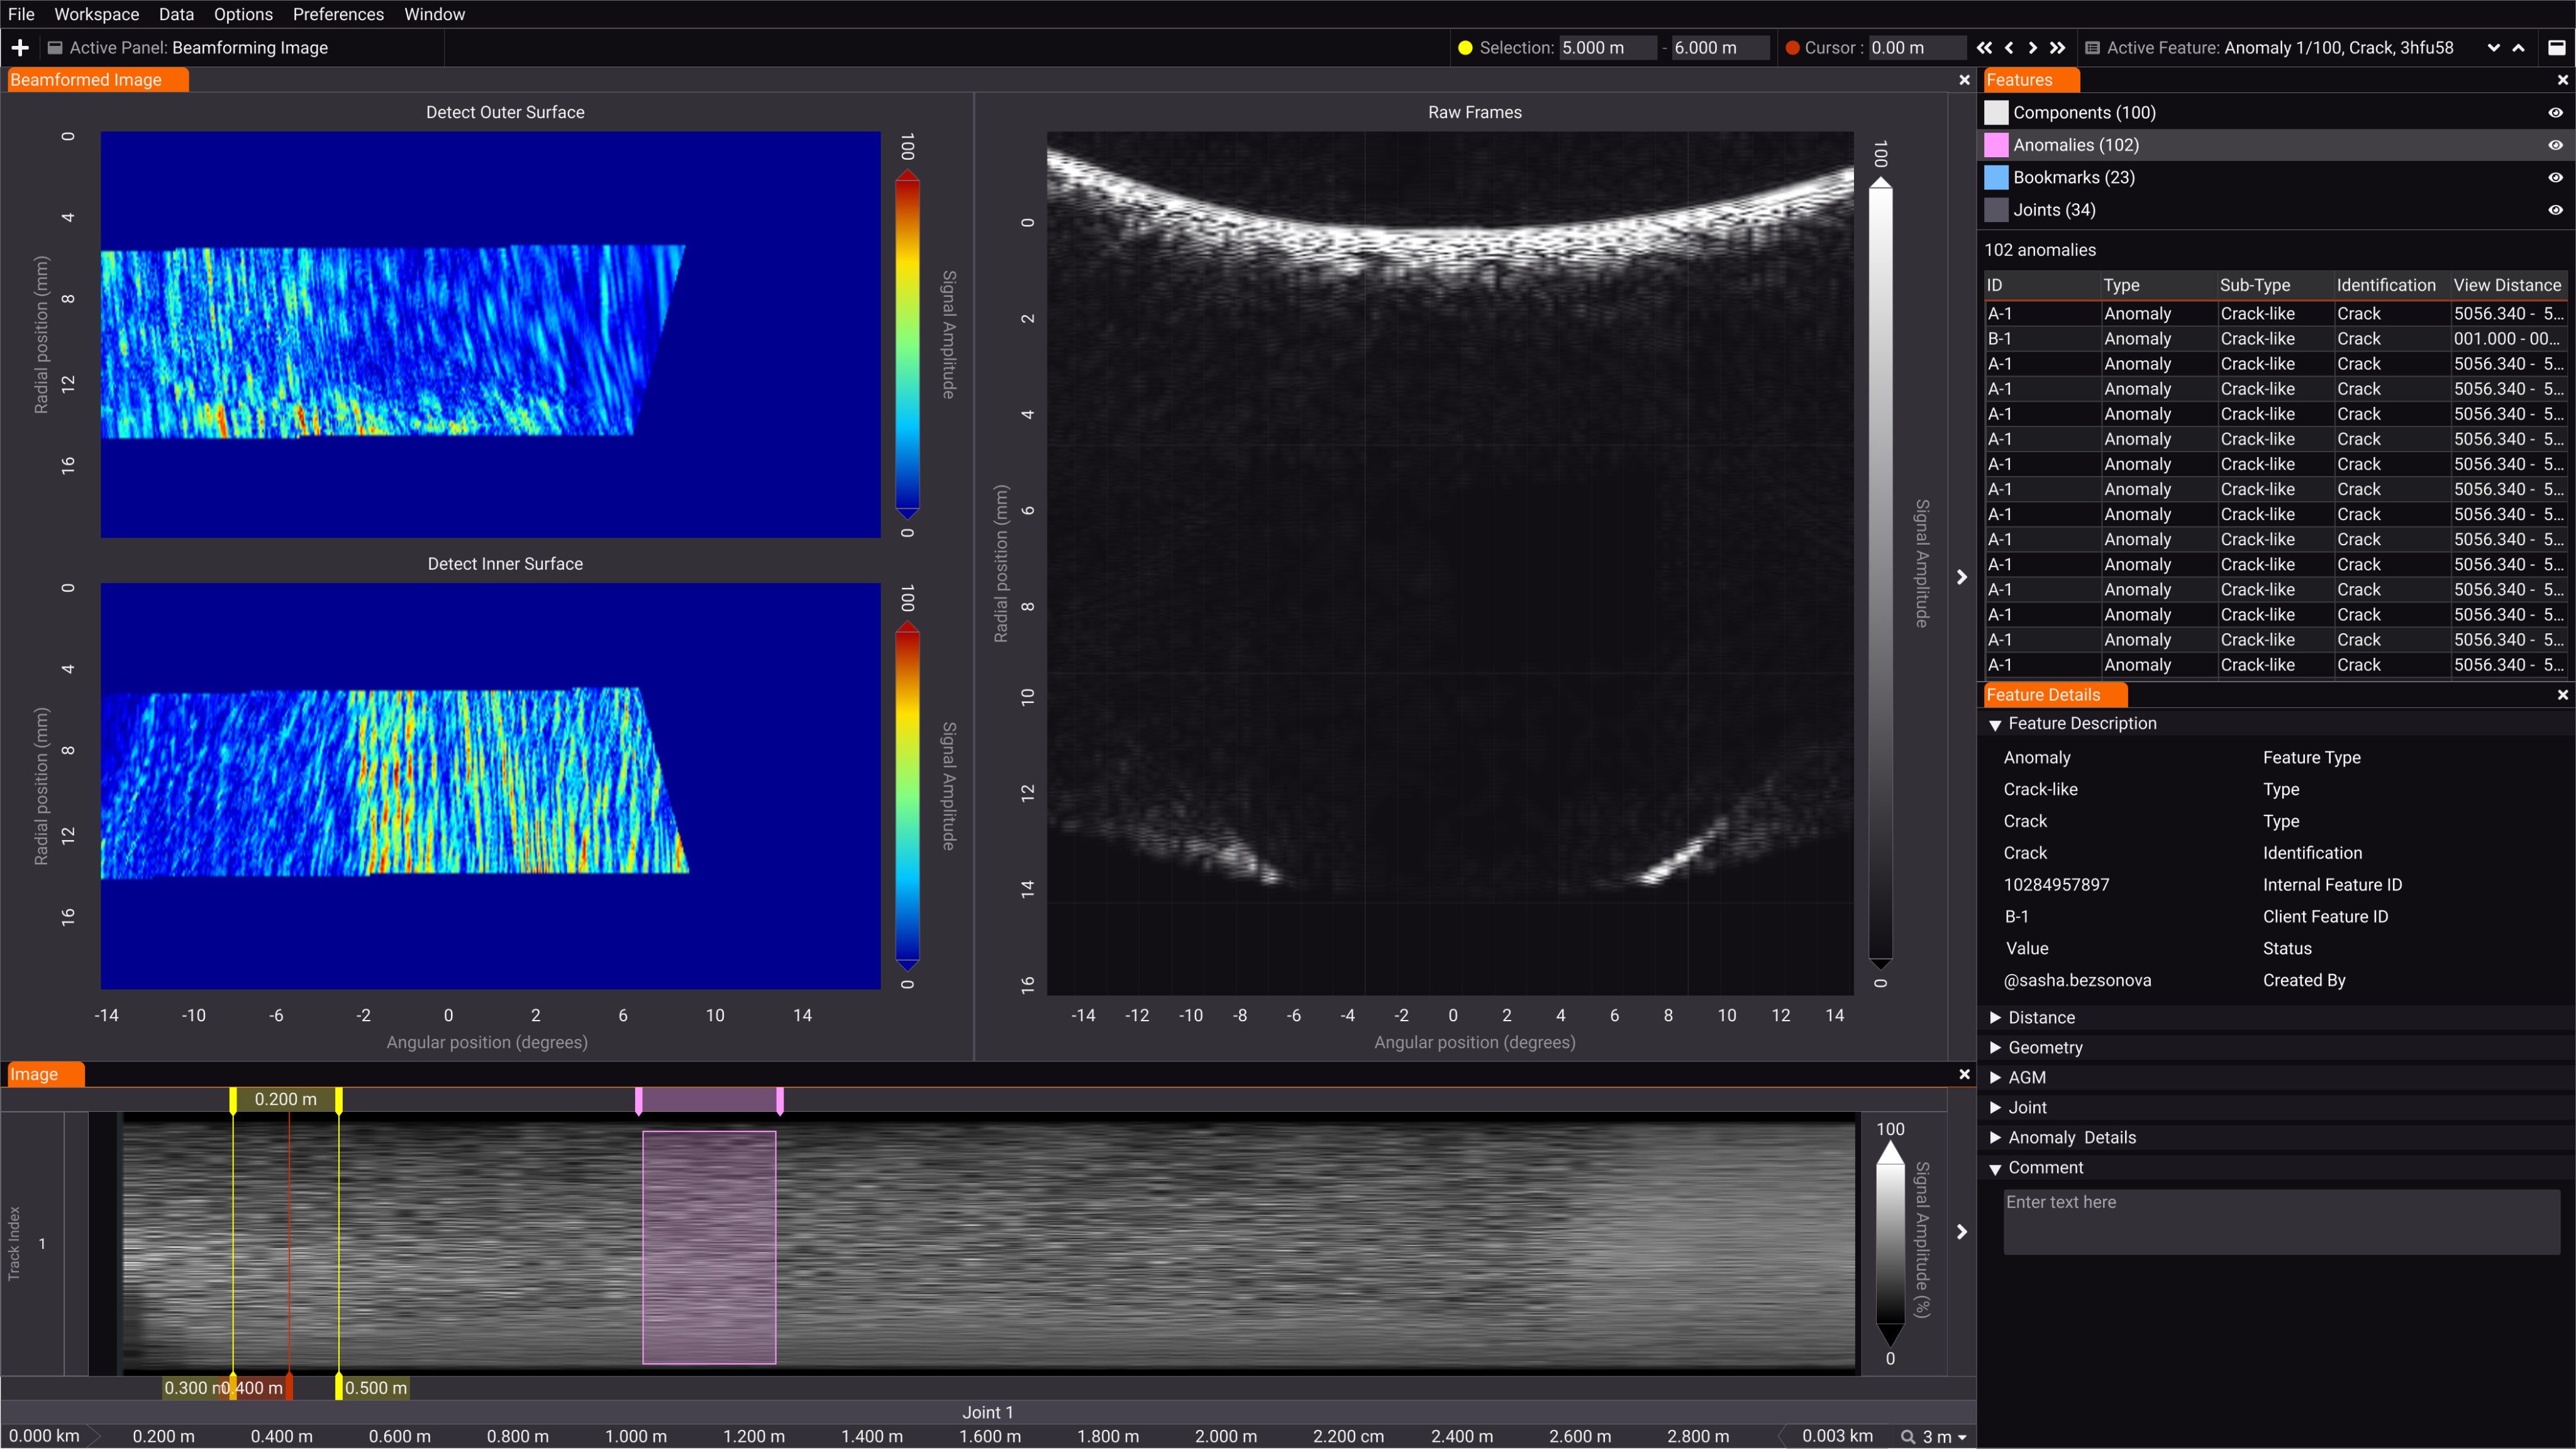This screenshot has width=2576, height=1452.
Task: Click the zoom magnifier icon next to 3 m
Action: click(1908, 1436)
